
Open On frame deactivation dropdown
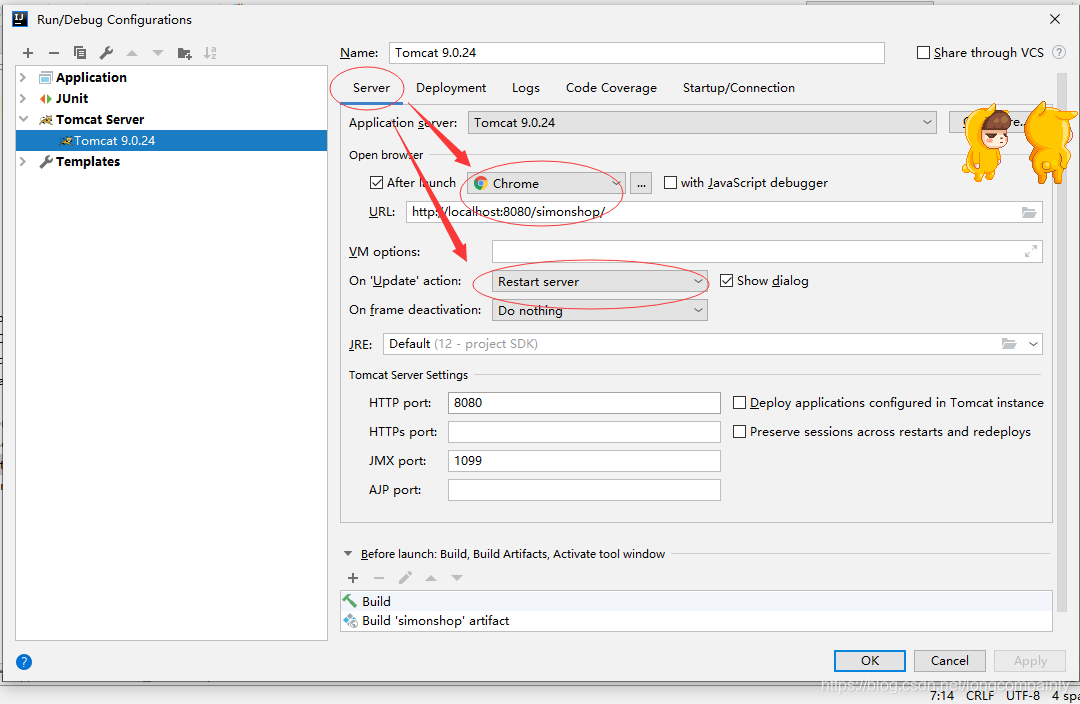coord(599,311)
